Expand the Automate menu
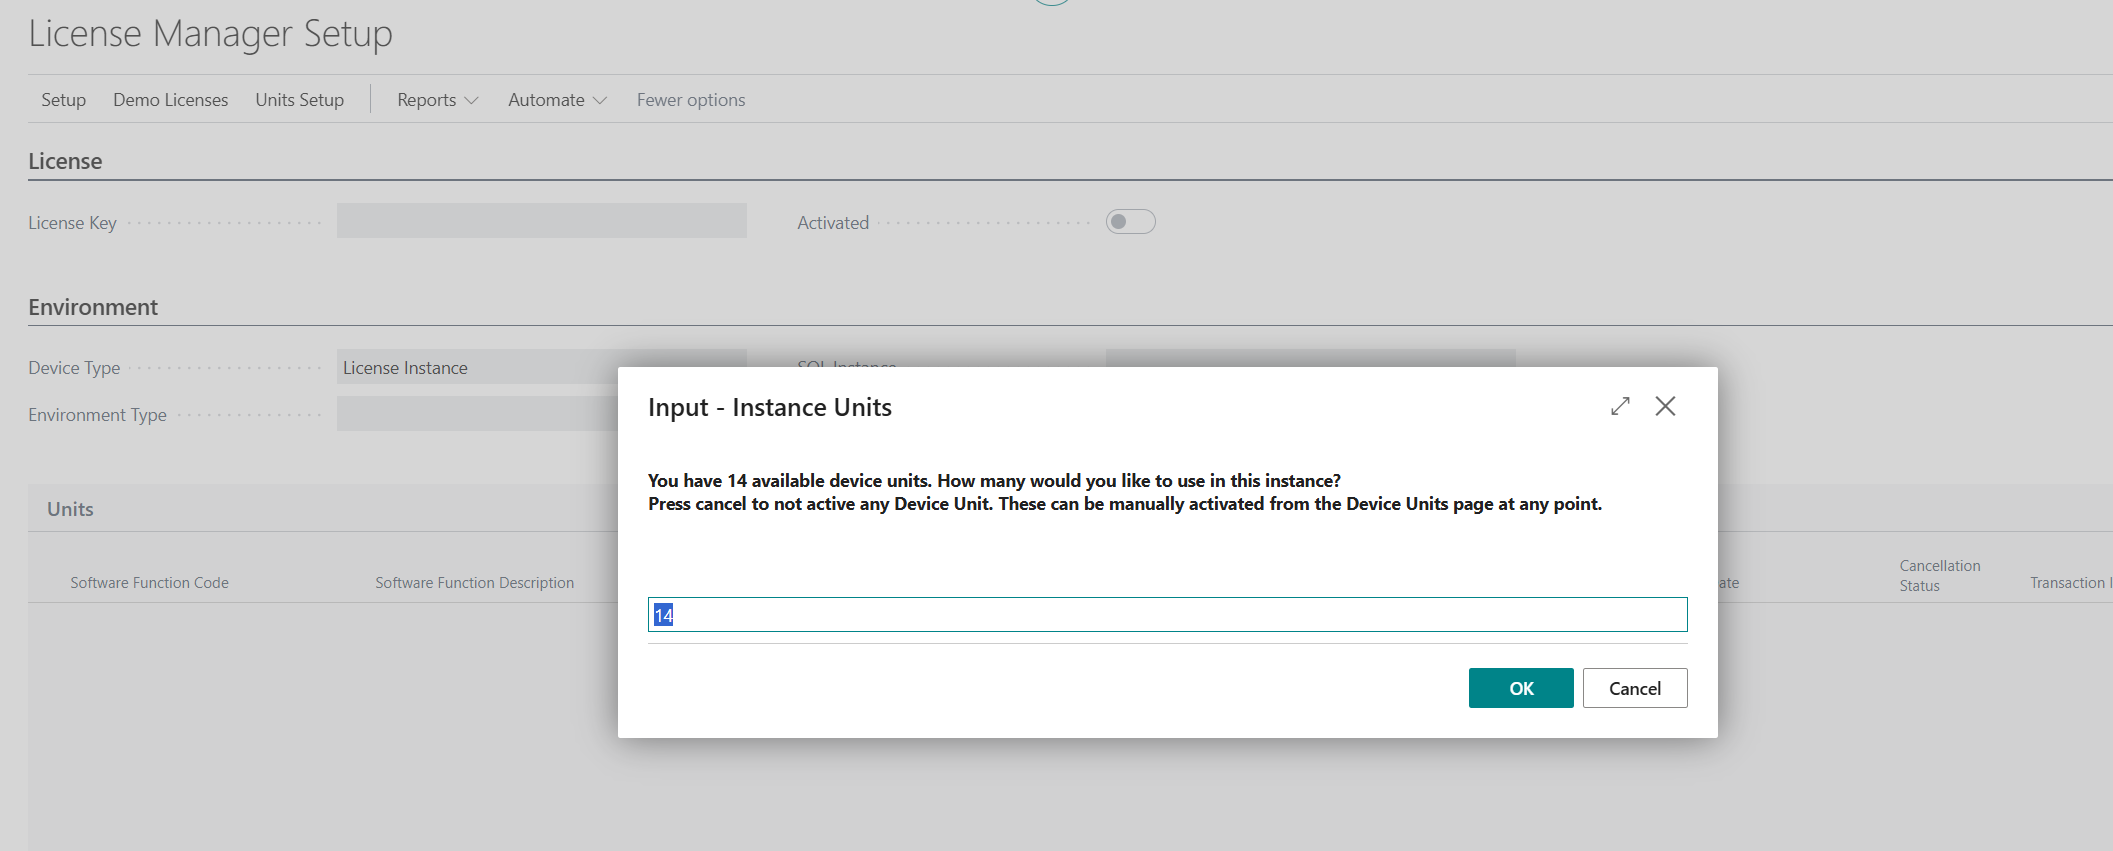This screenshot has width=2113, height=851. point(557,100)
